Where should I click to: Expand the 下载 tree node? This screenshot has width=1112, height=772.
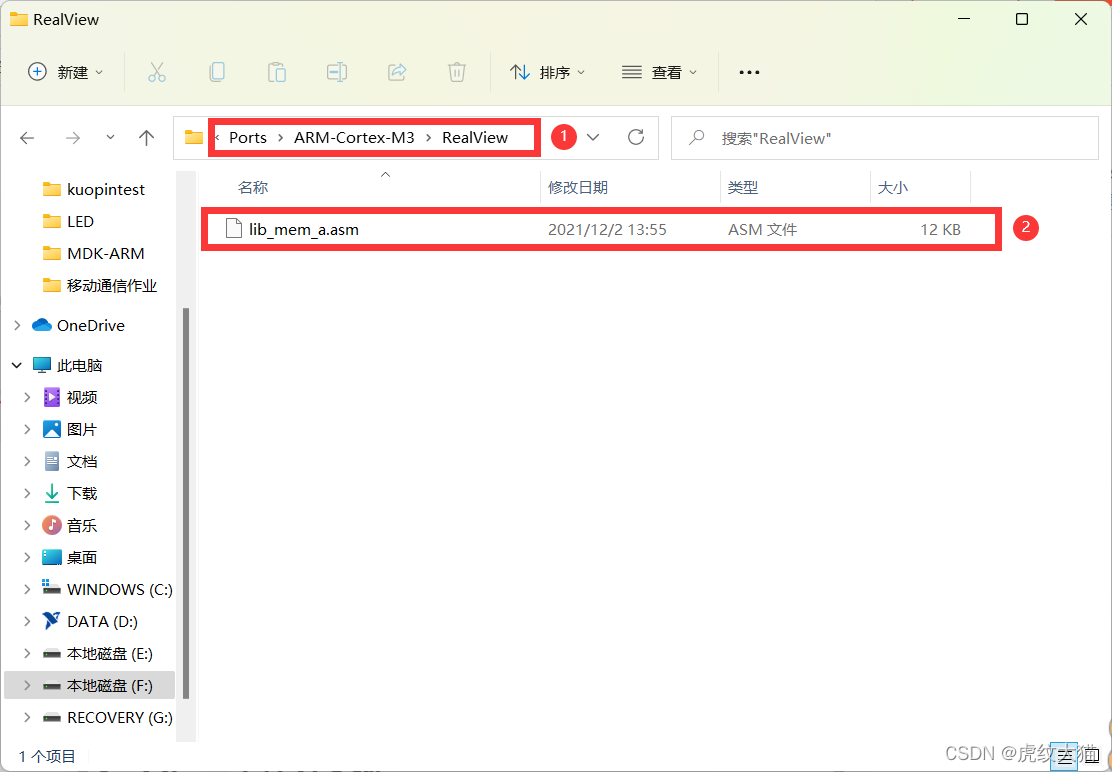pos(27,493)
